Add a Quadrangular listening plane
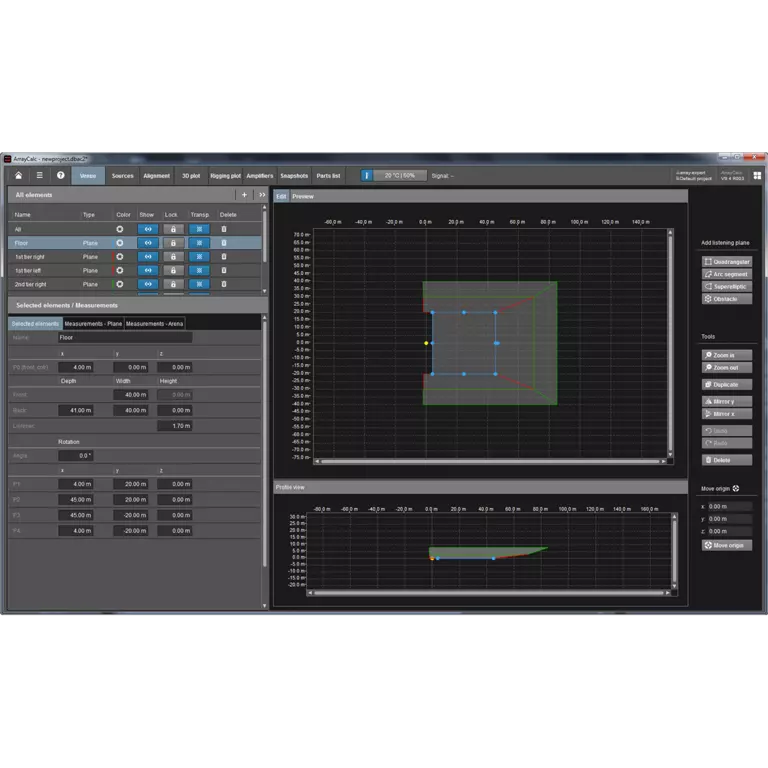The image size is (768, 768). 727,262
